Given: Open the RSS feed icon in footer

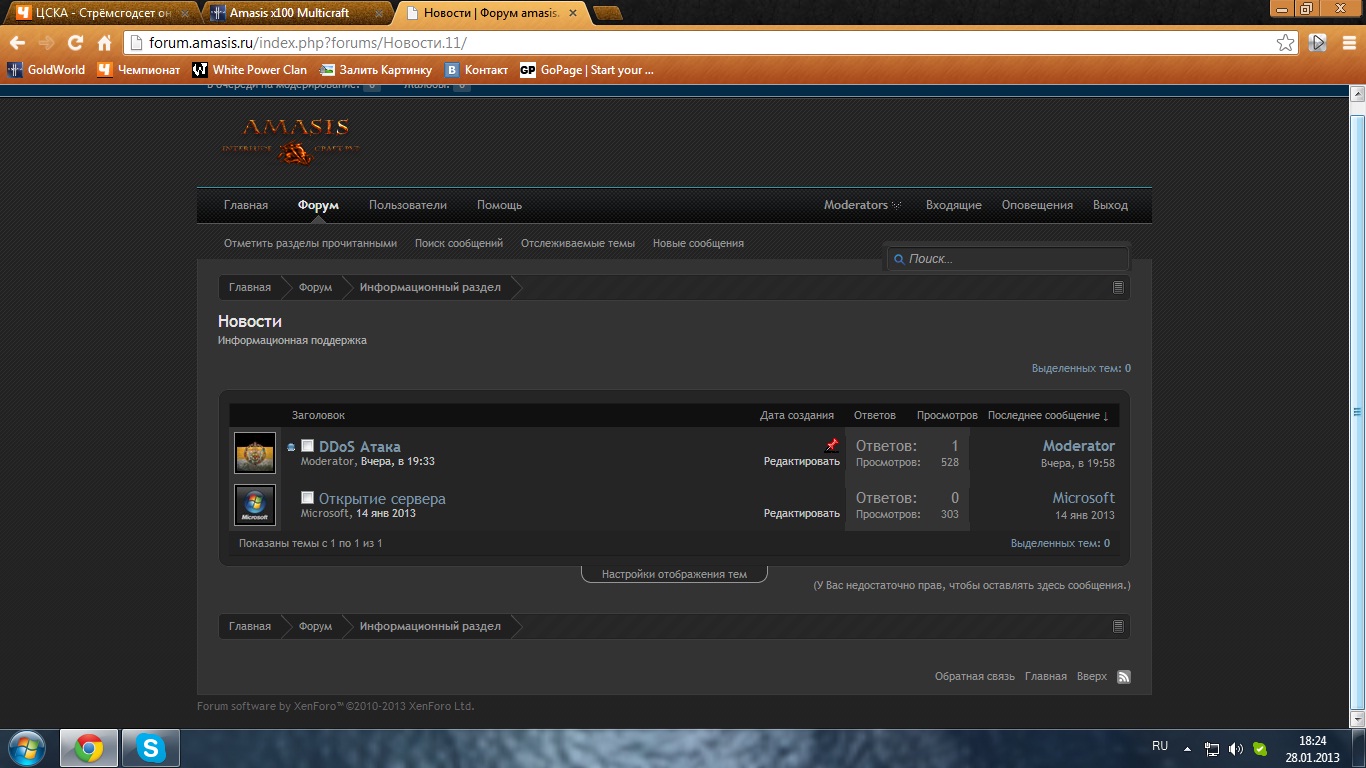Looking at the screenshot, I should [x=1124, y=677].
